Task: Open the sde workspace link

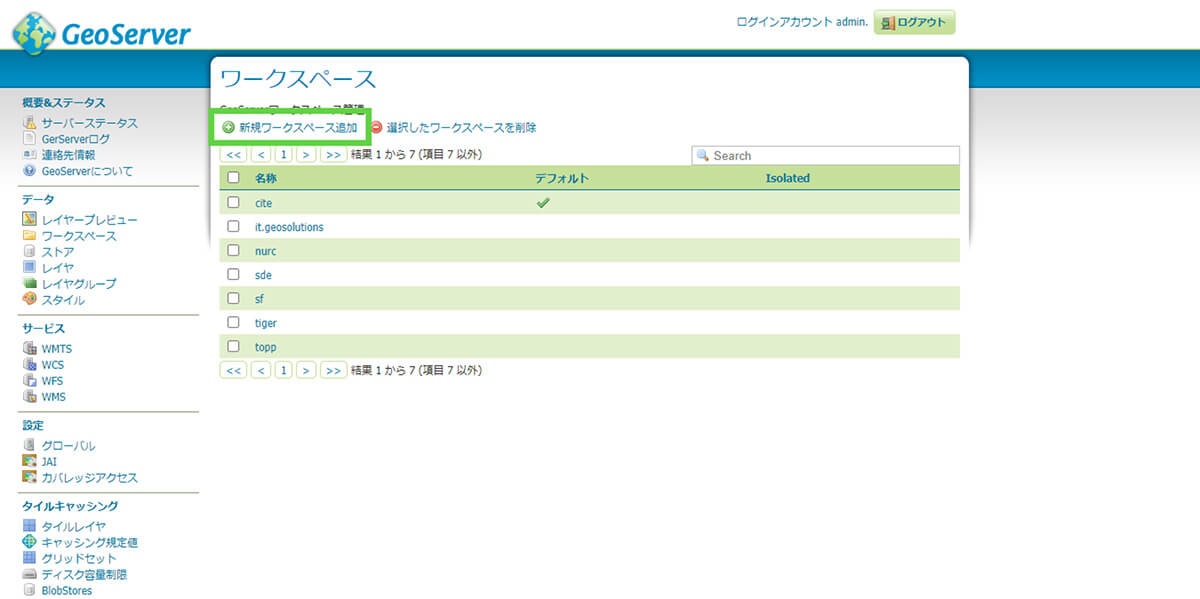Action: pos(263,275)
